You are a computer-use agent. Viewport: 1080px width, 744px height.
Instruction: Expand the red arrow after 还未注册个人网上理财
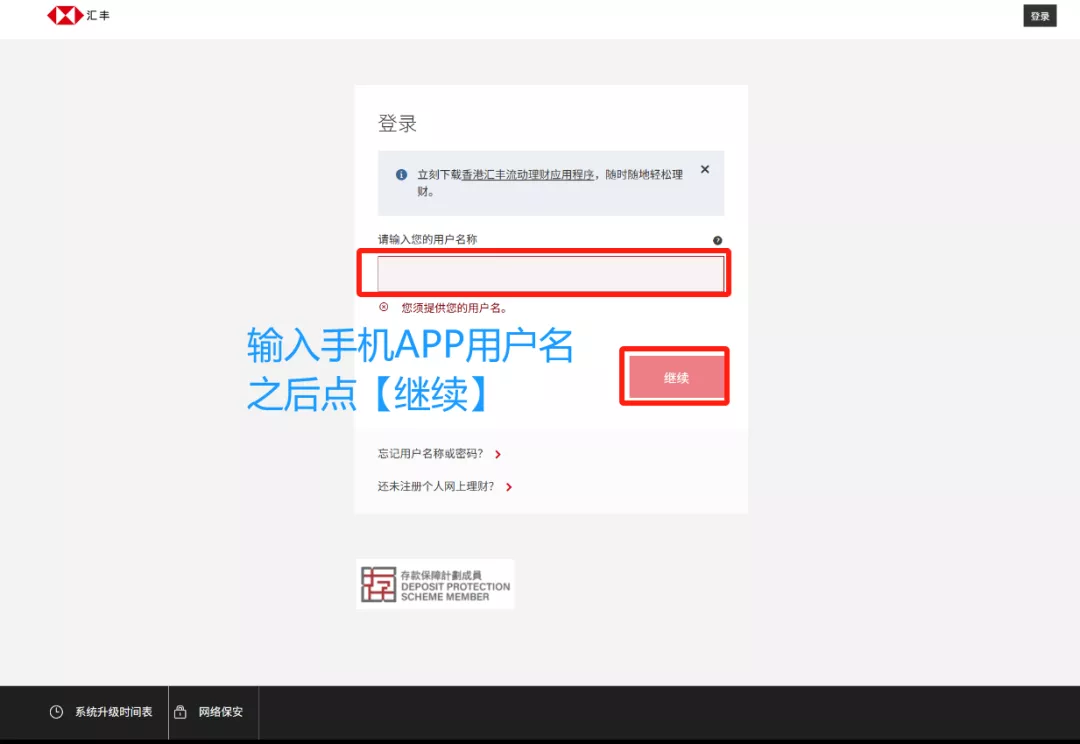click(508, 487)
